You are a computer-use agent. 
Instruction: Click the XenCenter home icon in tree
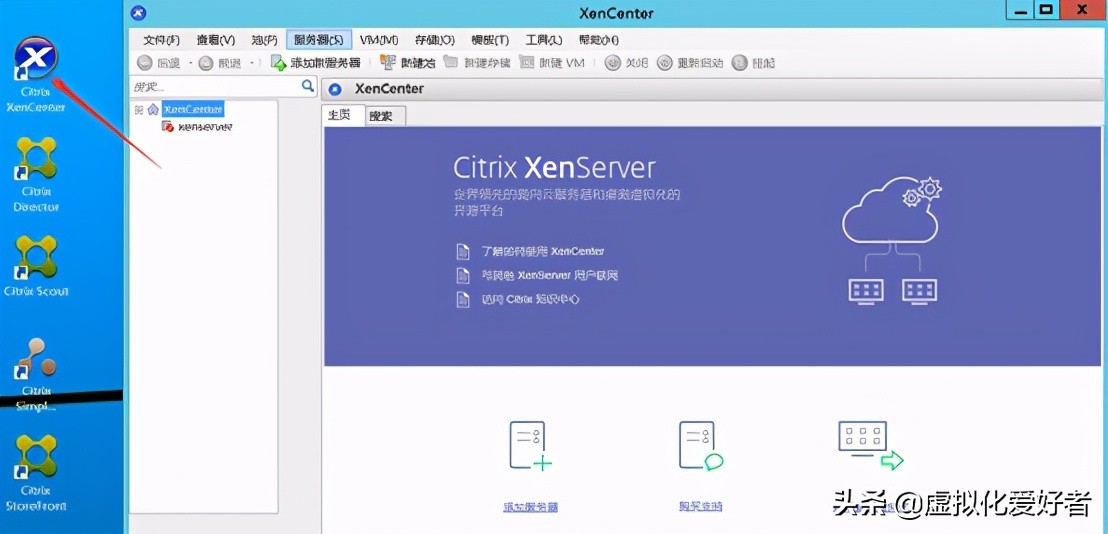[153, 109]
